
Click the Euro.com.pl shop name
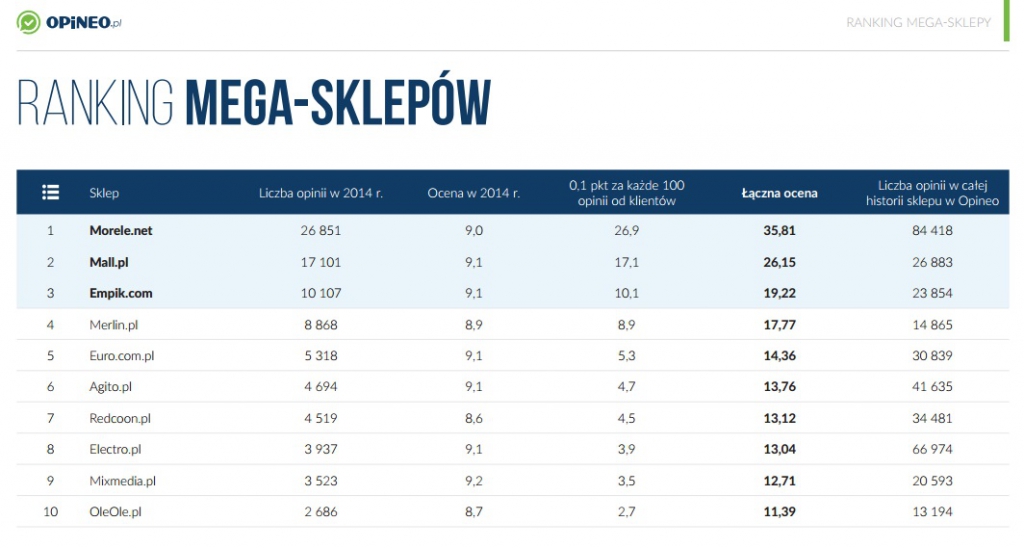pos(122,356)
